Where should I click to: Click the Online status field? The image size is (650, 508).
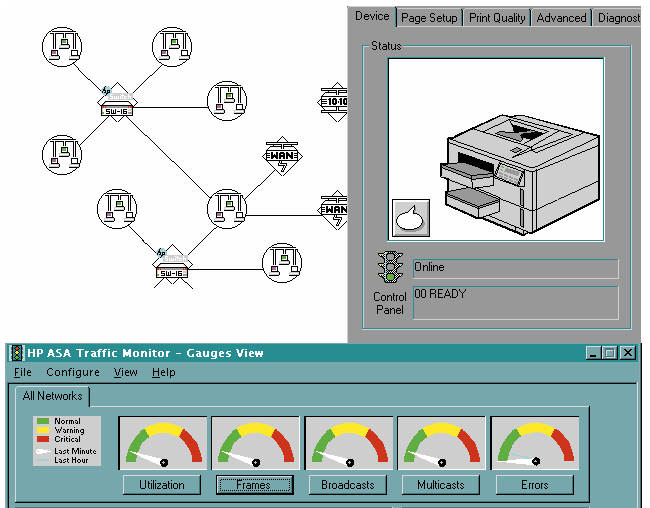click(516, 268)
